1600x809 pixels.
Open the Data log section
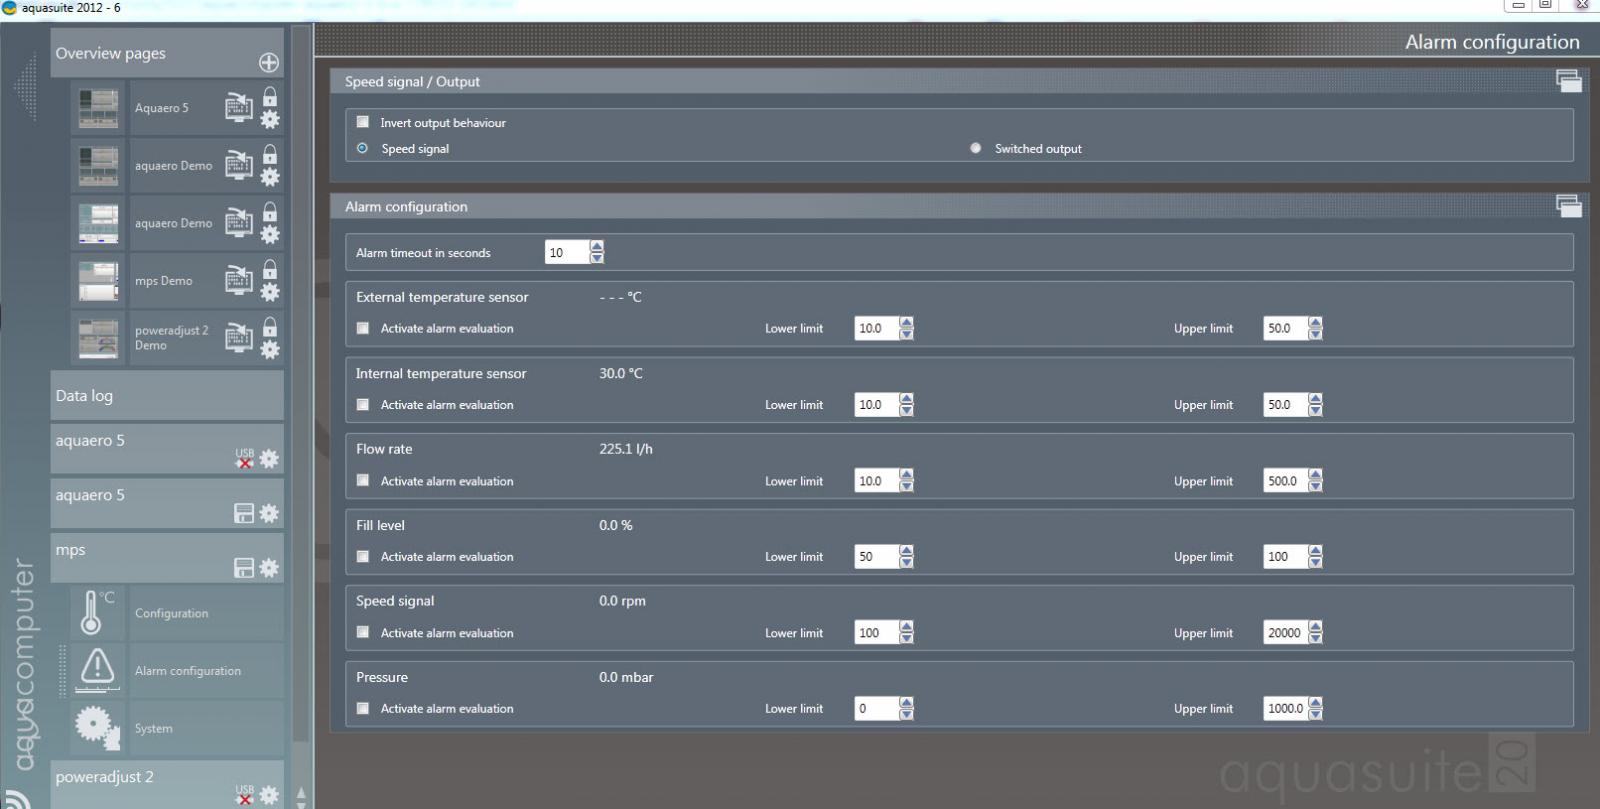tap(167, 395)
